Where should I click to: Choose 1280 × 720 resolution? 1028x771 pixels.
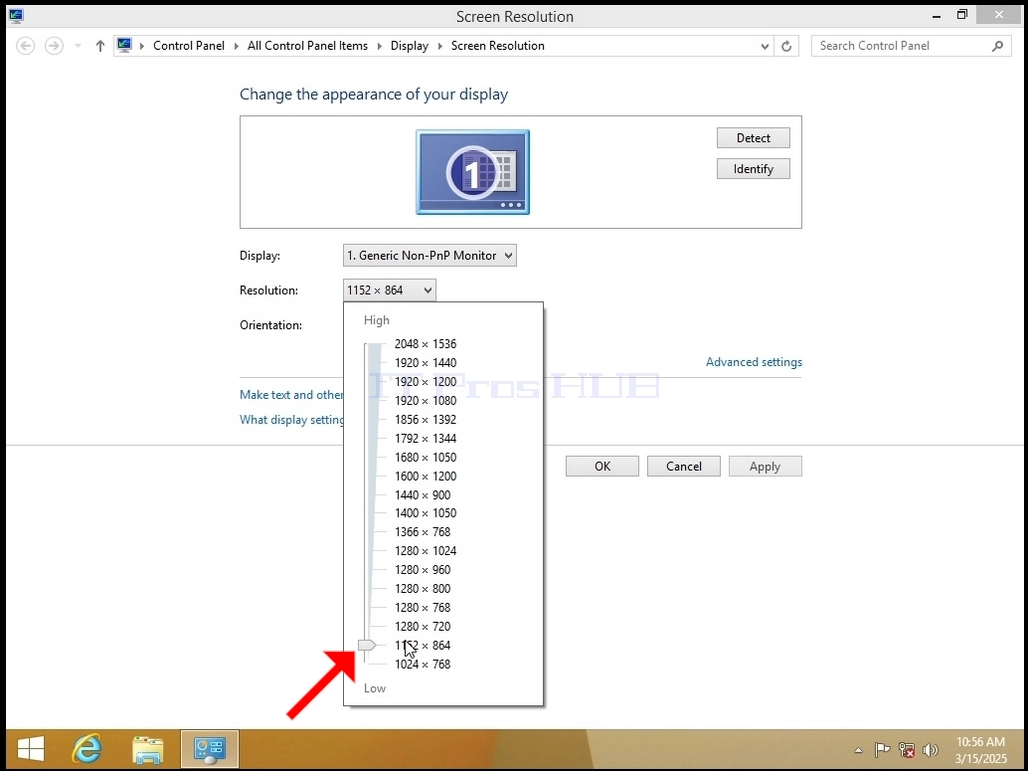pos(423,627)
